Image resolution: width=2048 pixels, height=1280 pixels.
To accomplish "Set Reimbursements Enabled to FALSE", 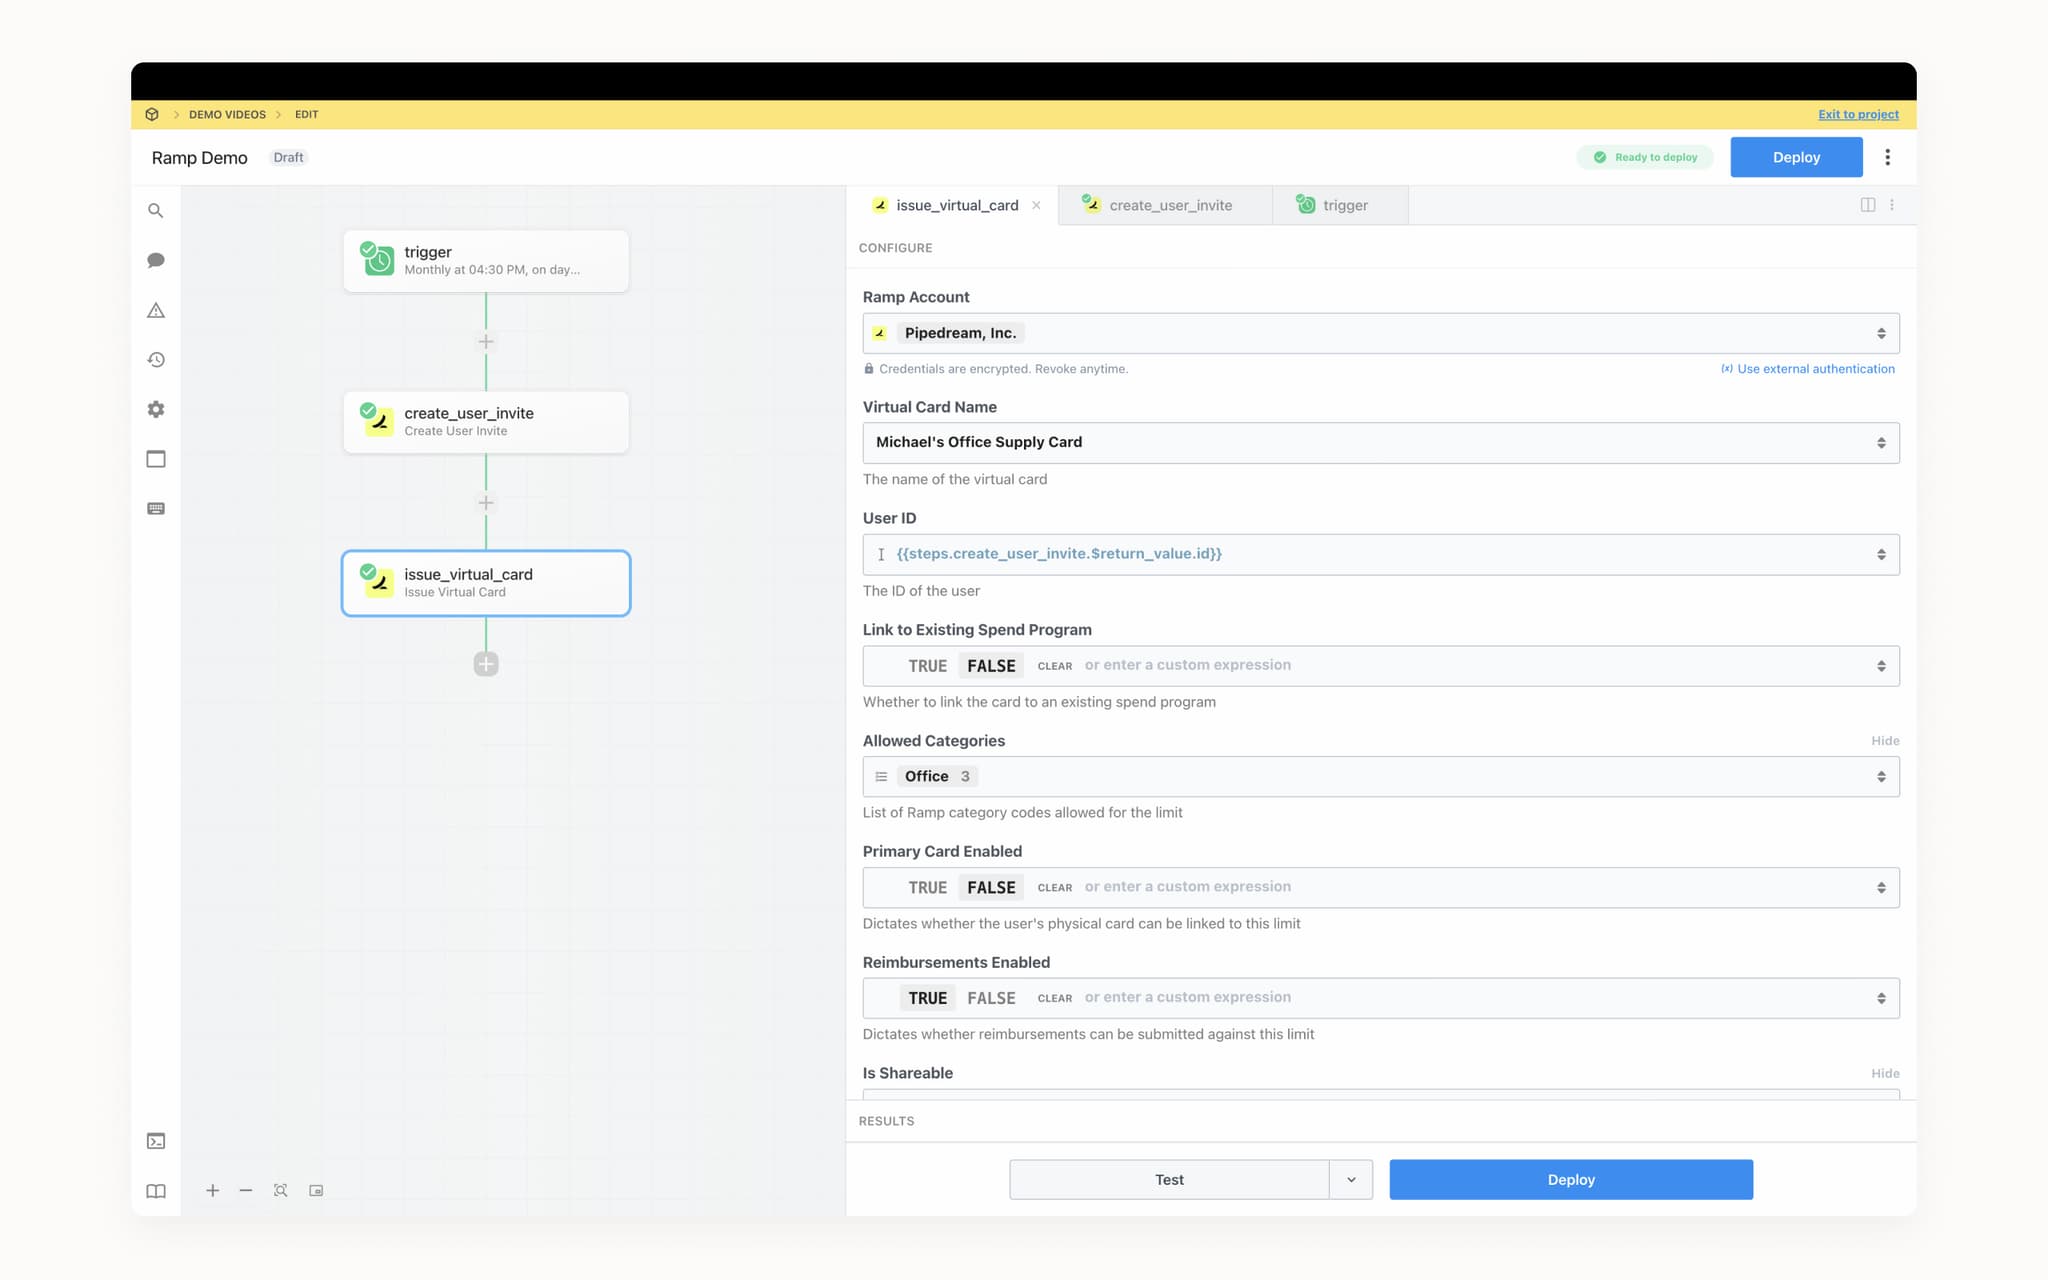I will click(991, 998).
